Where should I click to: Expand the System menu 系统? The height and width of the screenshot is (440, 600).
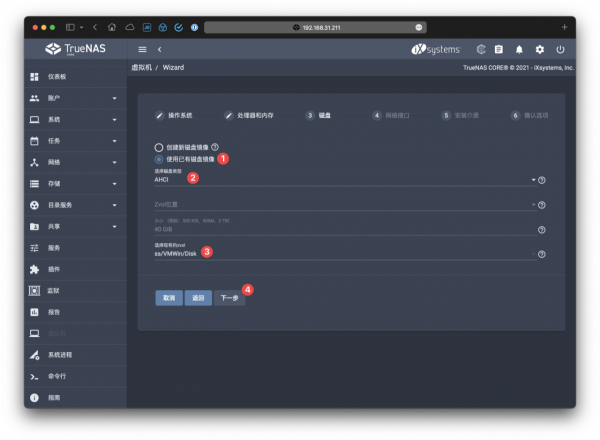(x=75, y=120)
